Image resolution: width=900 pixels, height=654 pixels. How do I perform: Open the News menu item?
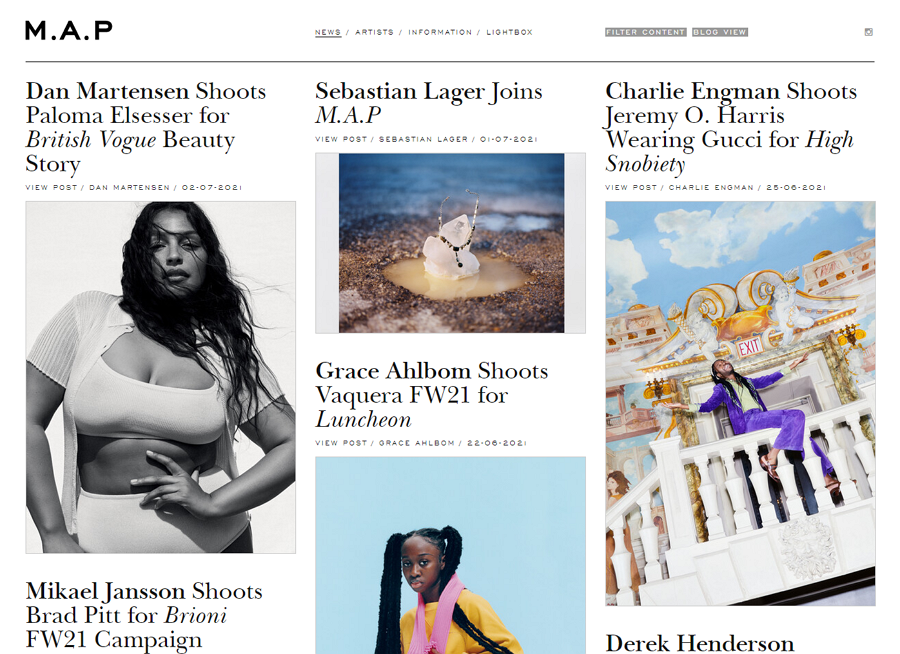pyautogui.click(x=328, y=32)
